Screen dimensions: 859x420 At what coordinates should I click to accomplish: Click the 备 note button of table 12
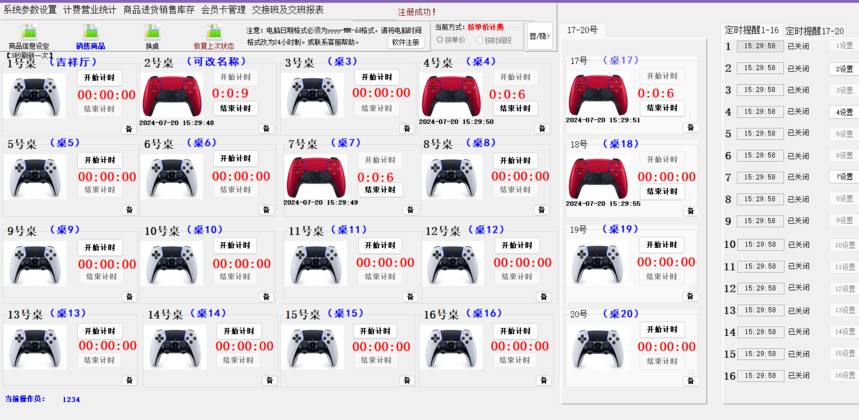543,297
